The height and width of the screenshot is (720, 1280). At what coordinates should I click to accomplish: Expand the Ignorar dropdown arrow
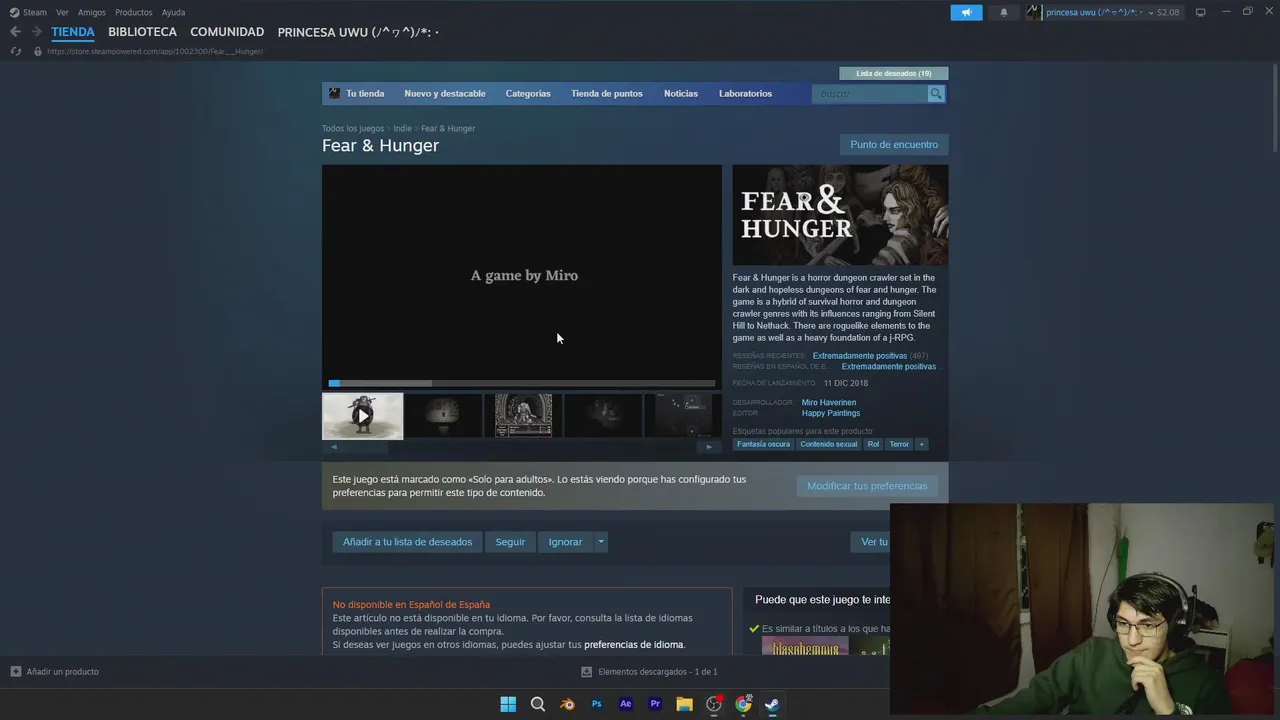point(601,542)
